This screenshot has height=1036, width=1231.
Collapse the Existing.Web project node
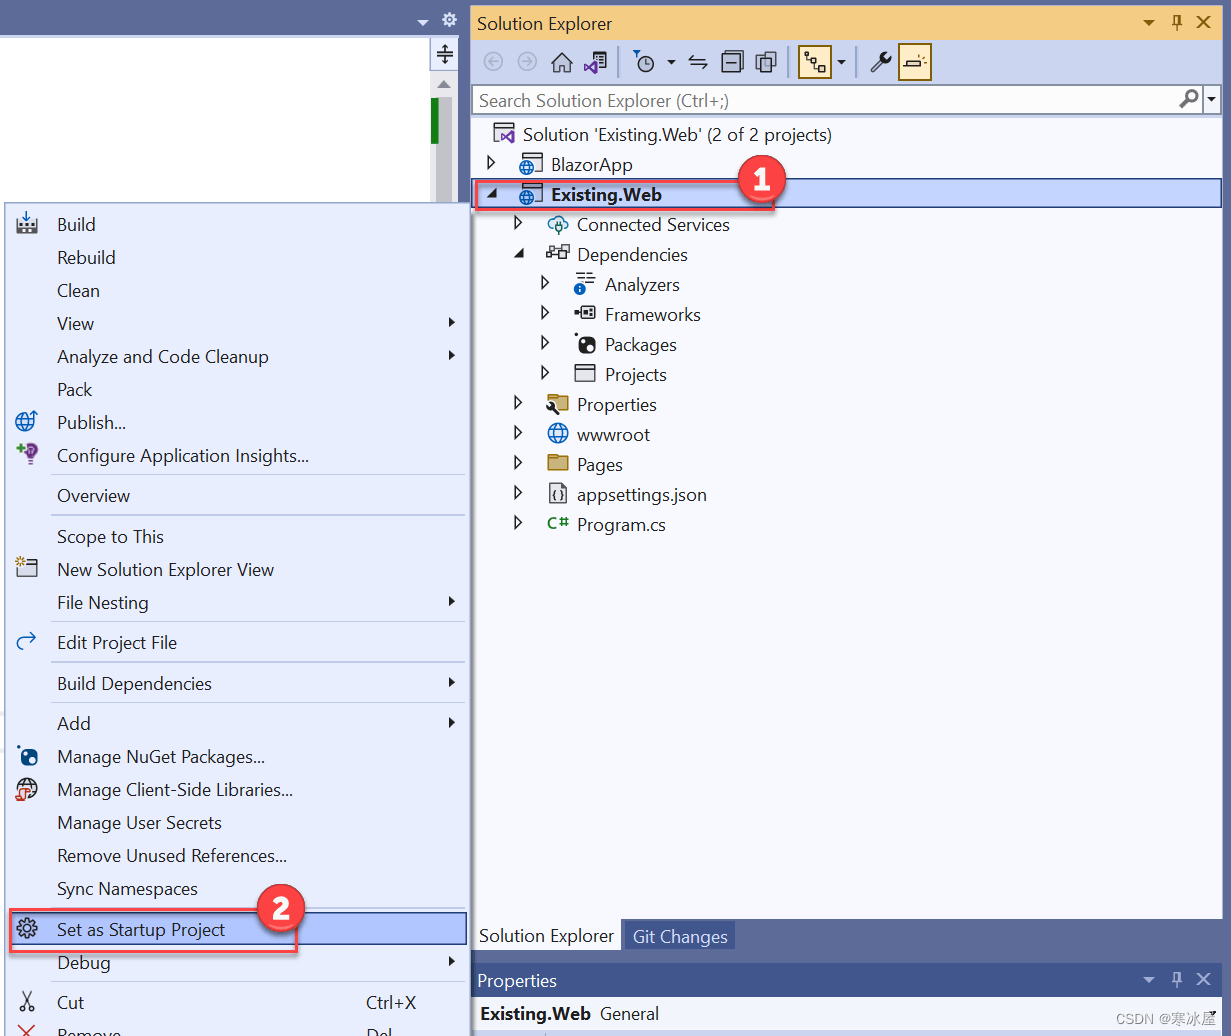click(x=492, y=193)
